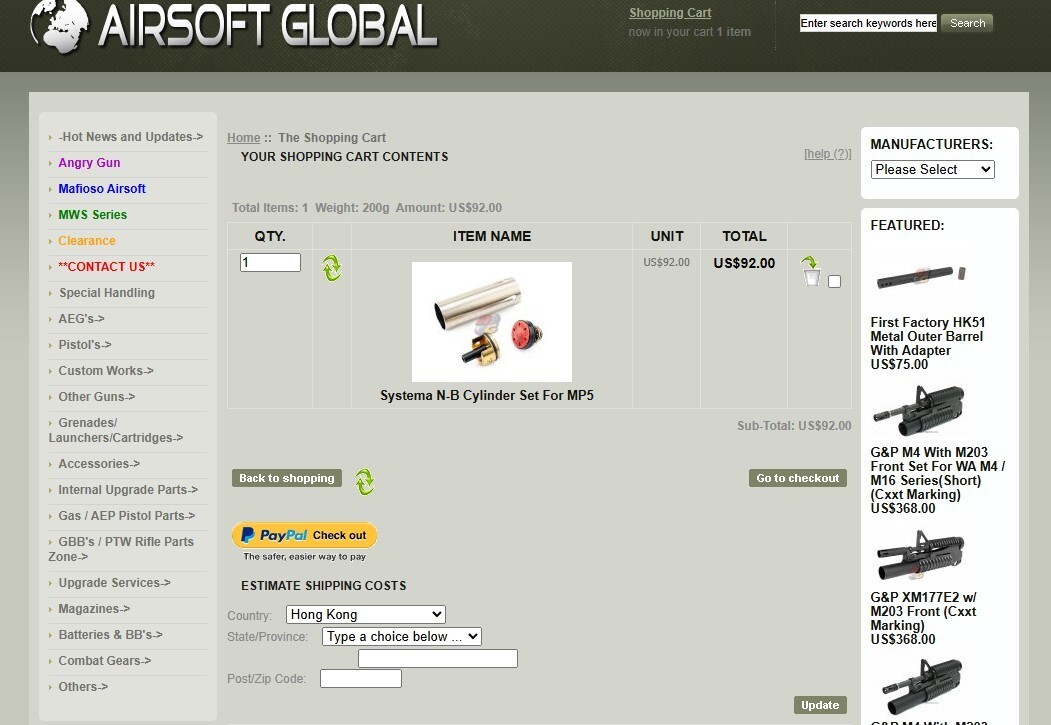1051x725 pixels.
Task: Click the Back to shopping button
Action: pos(287,478)
